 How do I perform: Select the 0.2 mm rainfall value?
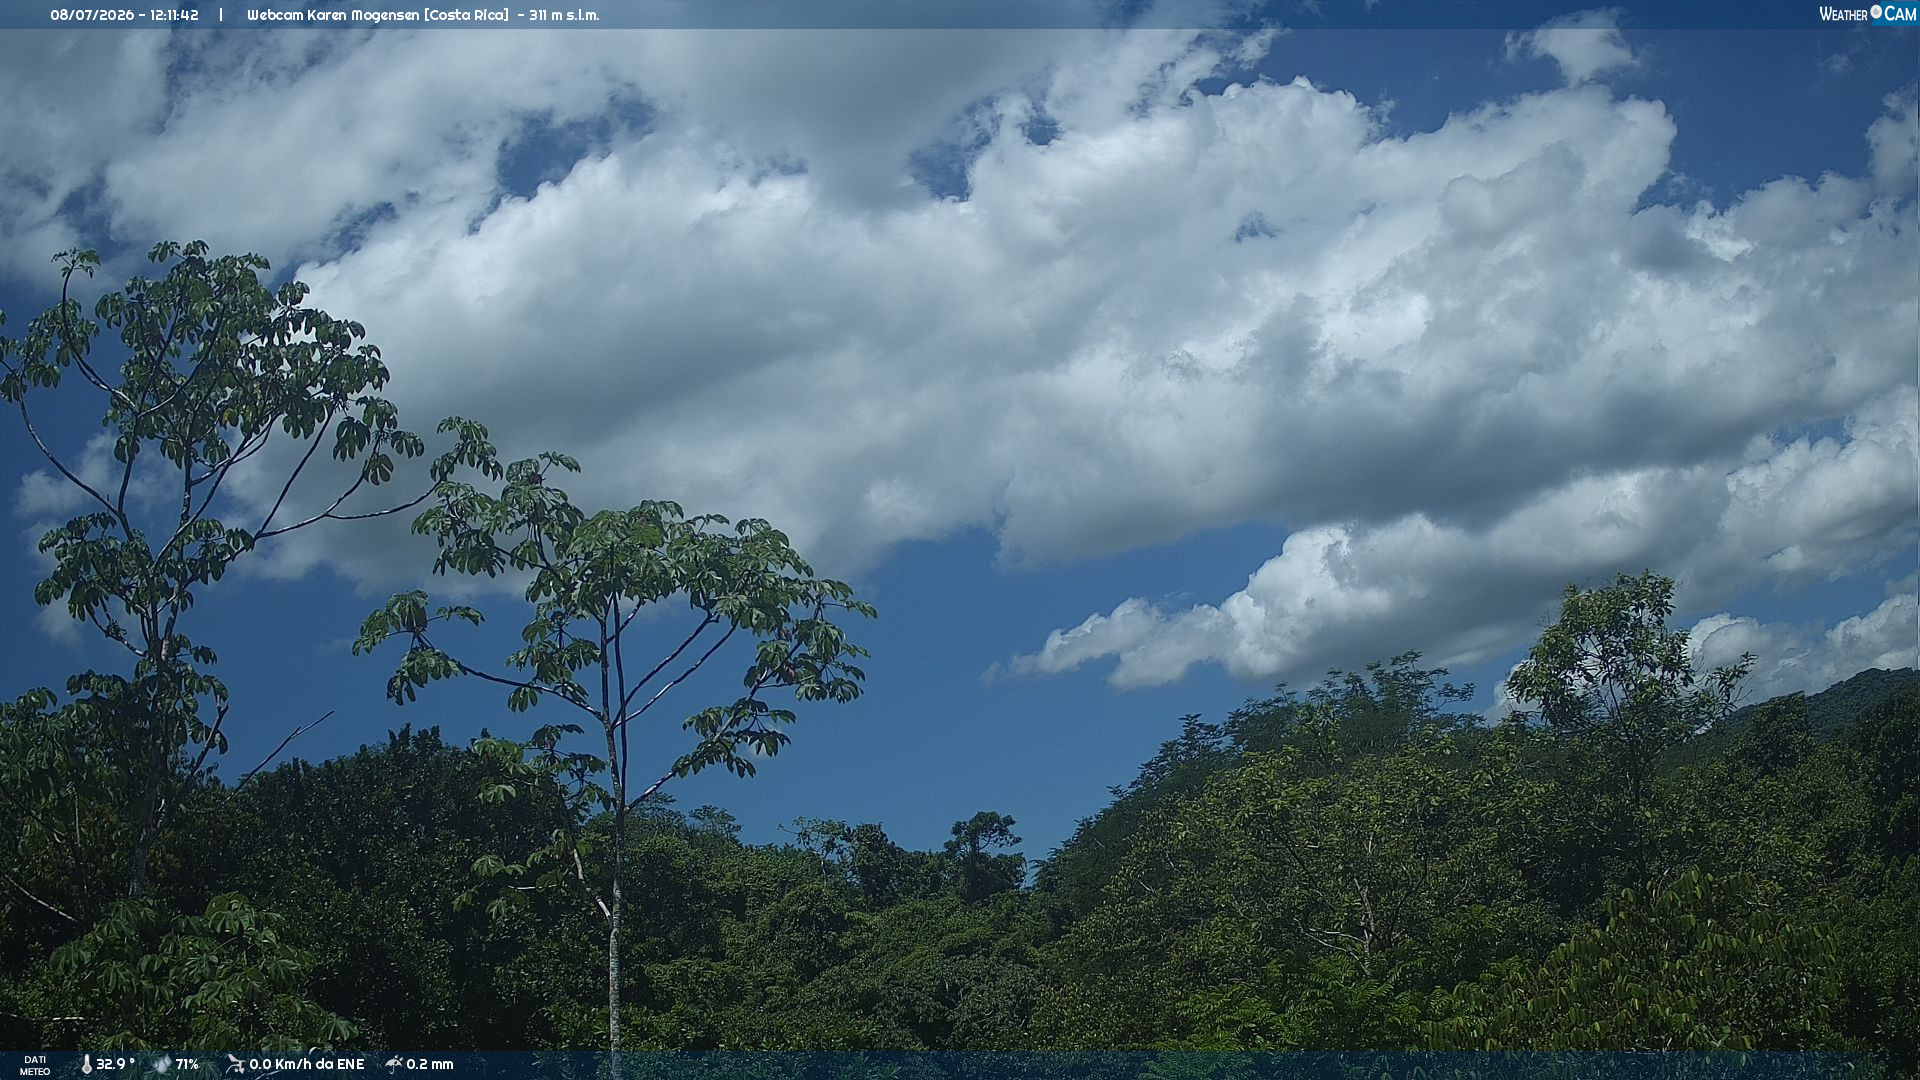[x=430, y=1064]
